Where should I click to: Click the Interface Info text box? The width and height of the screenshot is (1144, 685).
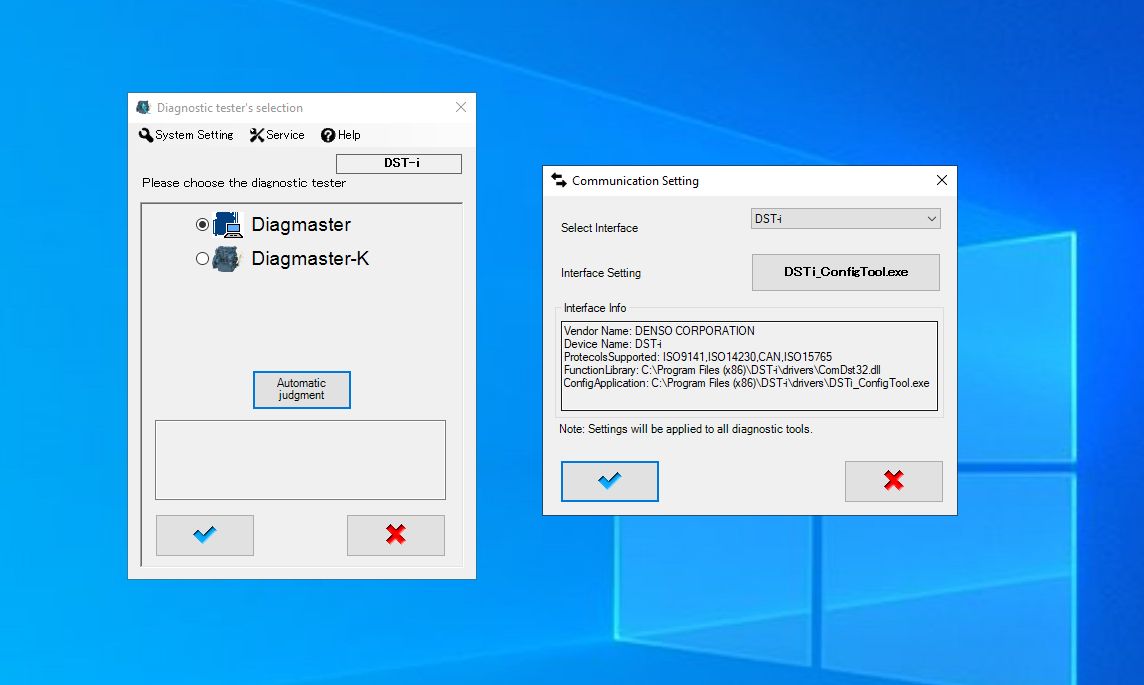749,365
